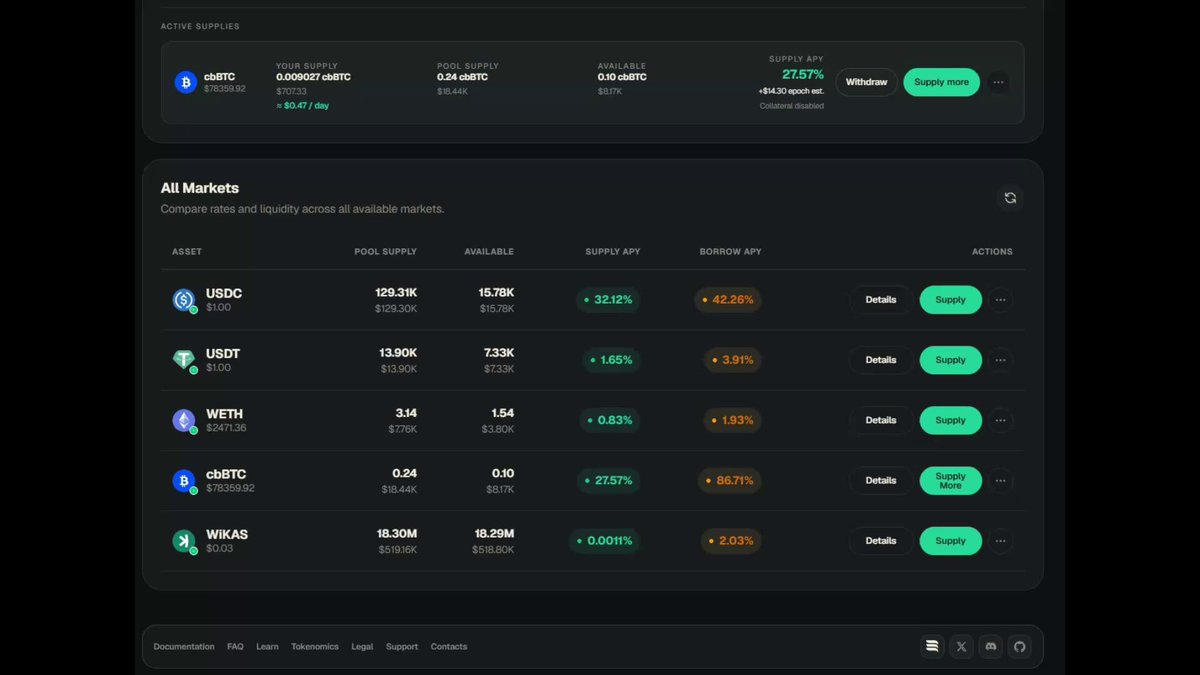
Task: Open the Tokenomics footer link
Action: pyautogui.click(x=315, y=647)
